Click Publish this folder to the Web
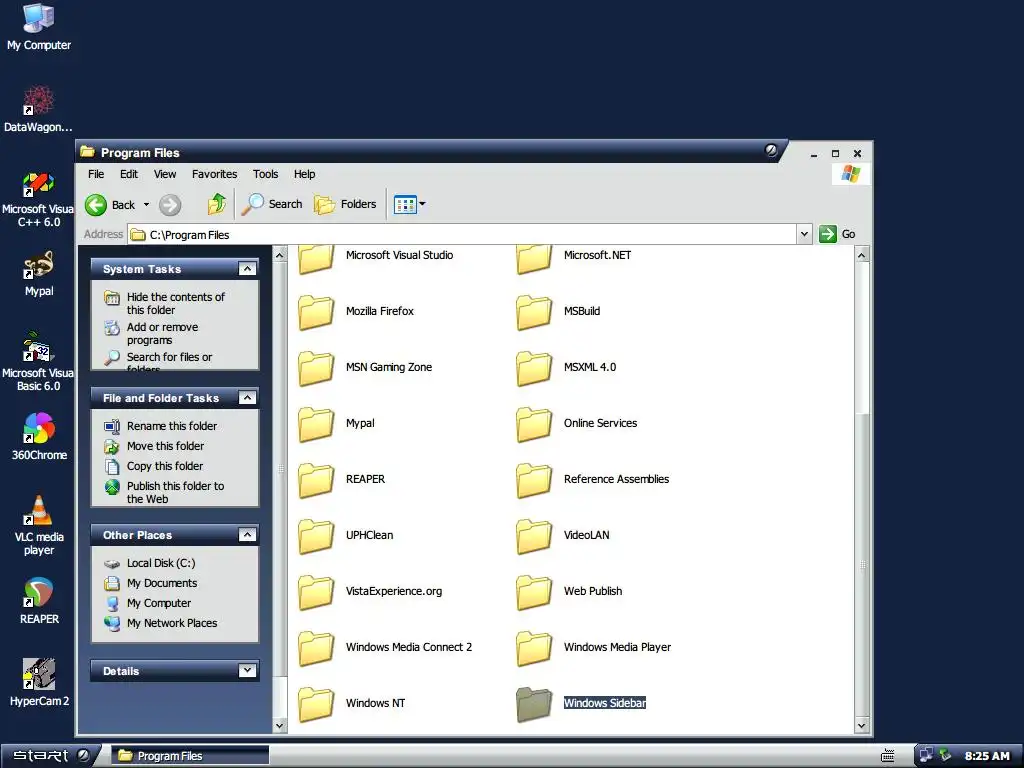1024x768 pixels. coord(175,492)
